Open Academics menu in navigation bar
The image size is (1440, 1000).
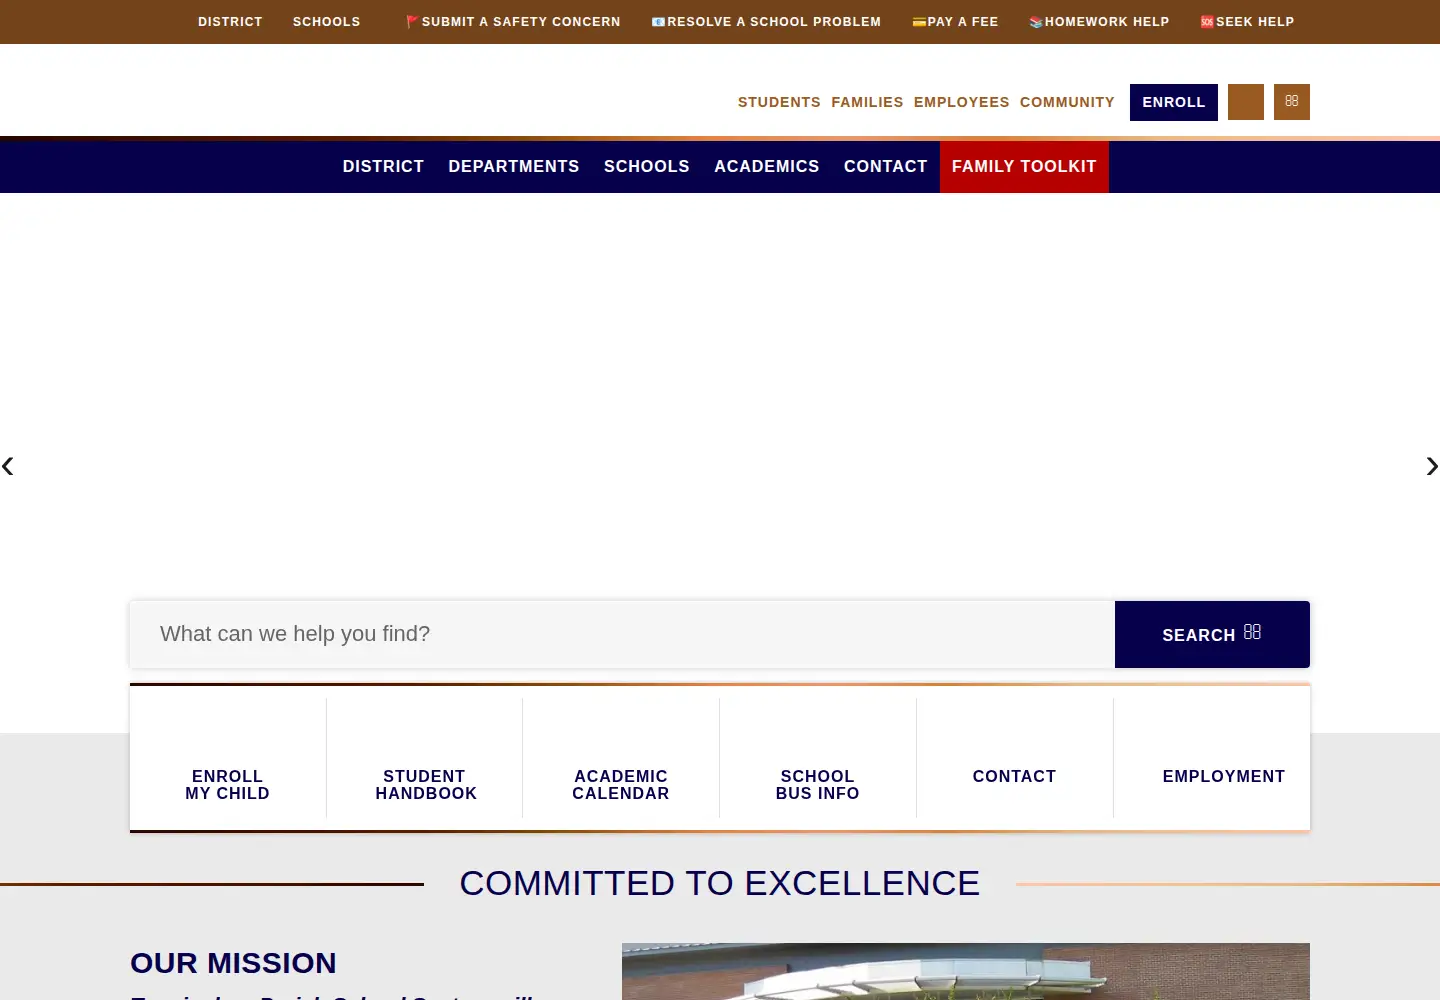click(x=767, y=167)
